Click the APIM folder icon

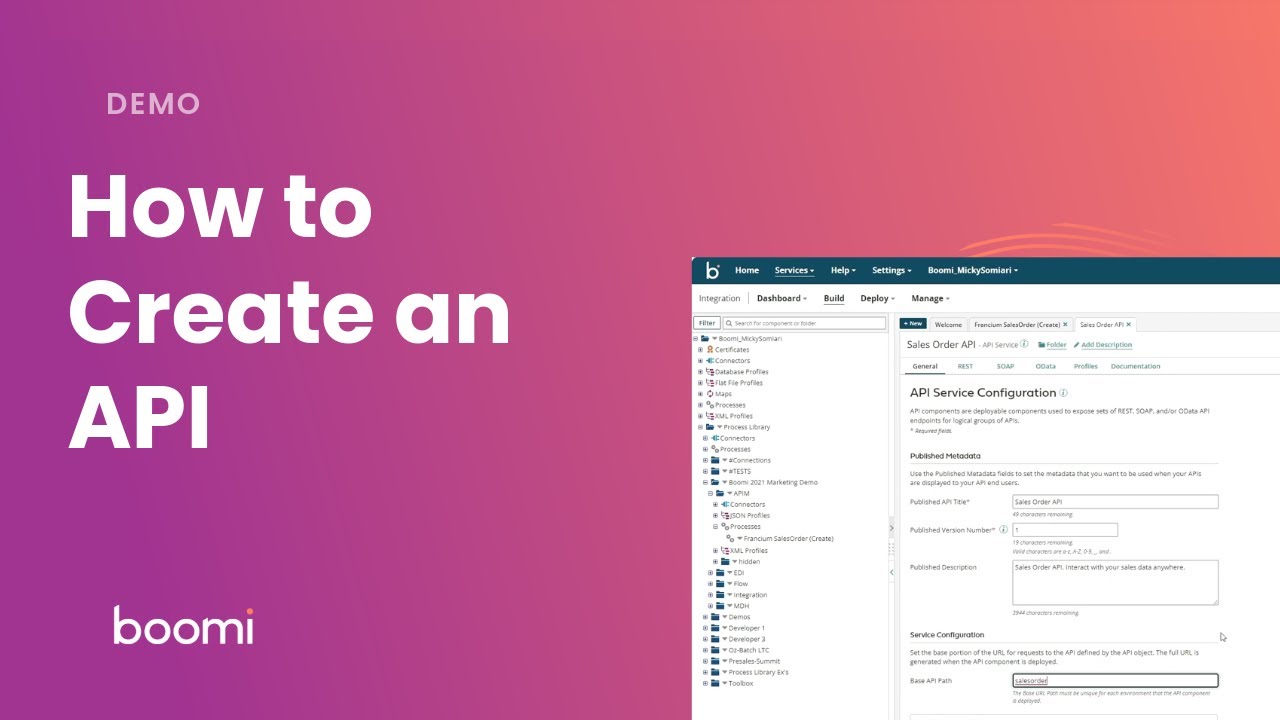720,494
